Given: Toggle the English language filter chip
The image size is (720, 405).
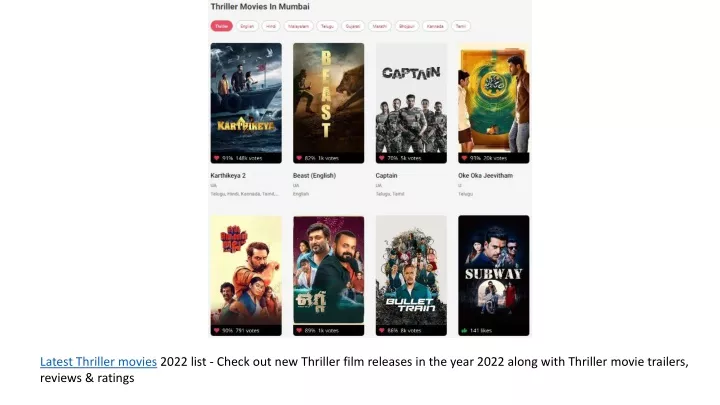Looking at the screenshot, I should coord(247,26).
